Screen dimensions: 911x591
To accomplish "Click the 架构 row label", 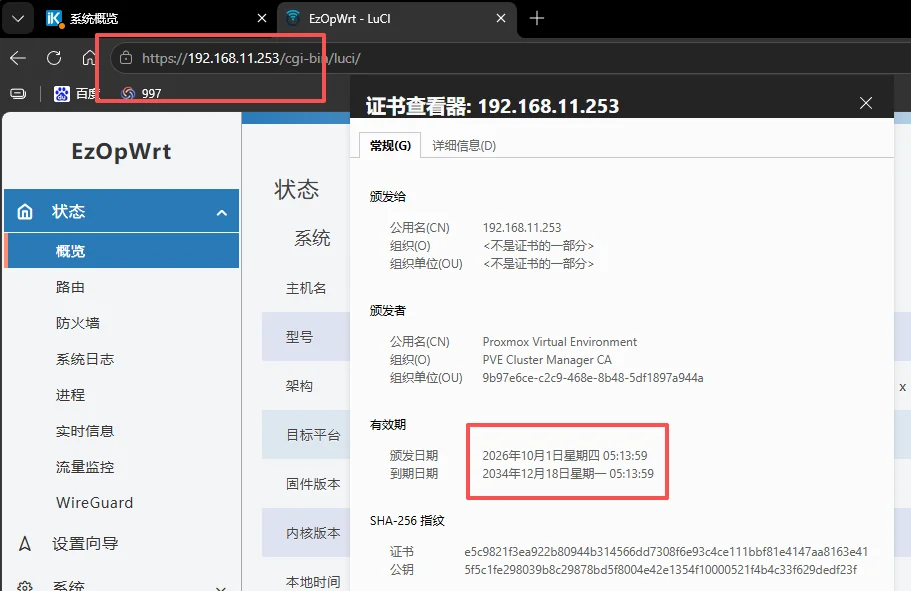I will 299,386.
